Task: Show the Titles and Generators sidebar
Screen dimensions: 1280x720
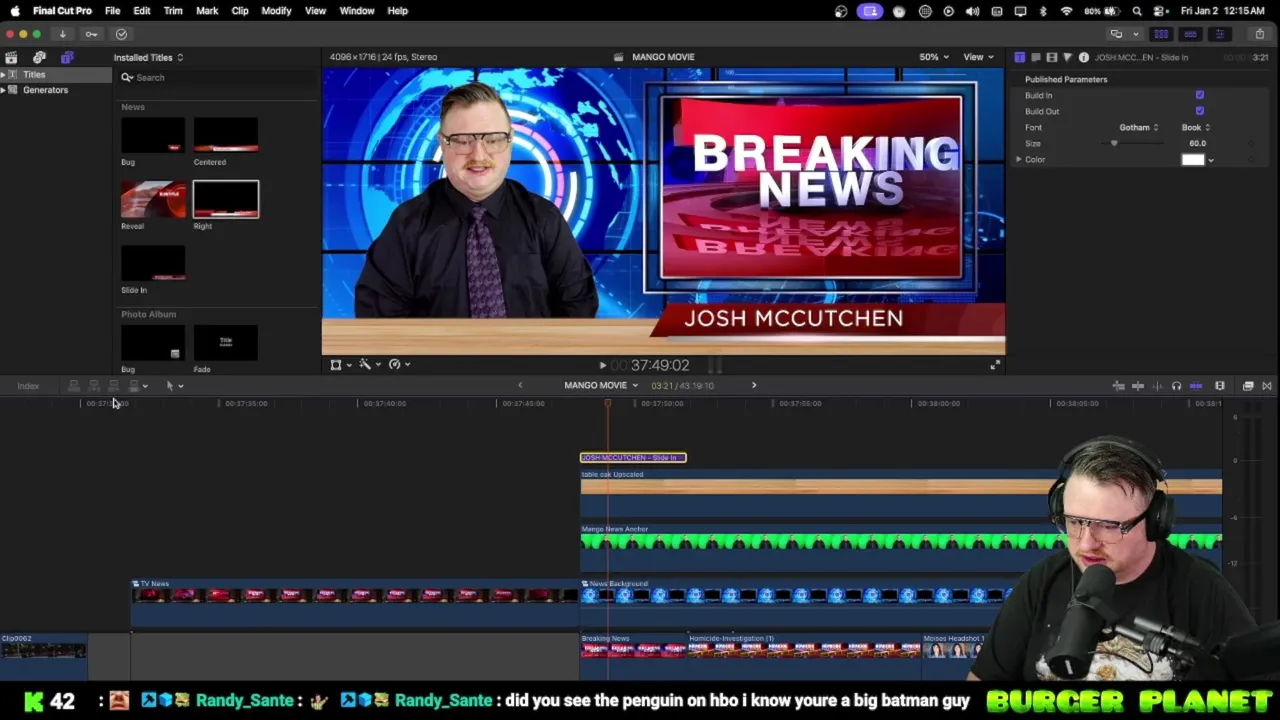Action: (67, 57)
